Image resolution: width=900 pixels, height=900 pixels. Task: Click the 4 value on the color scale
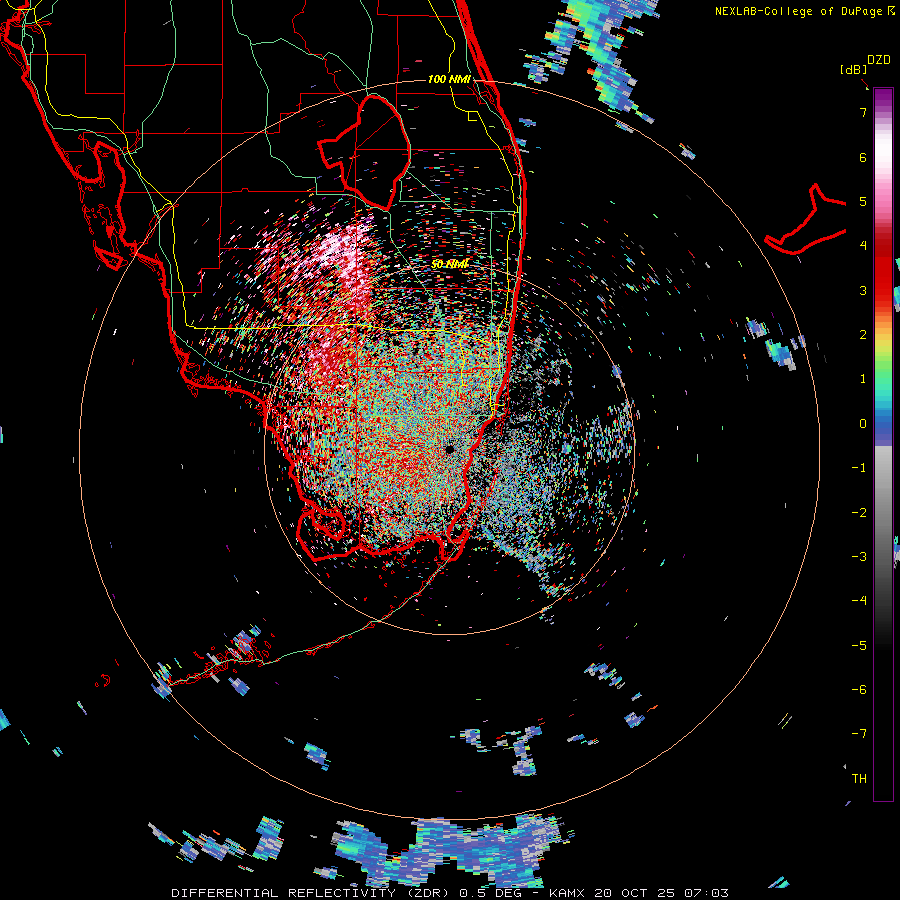pyautogui.click(x=863, y=246)
